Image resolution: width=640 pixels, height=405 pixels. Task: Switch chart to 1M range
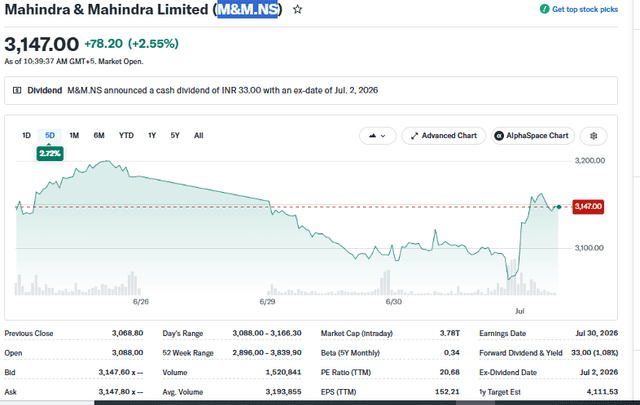point(74,136)
